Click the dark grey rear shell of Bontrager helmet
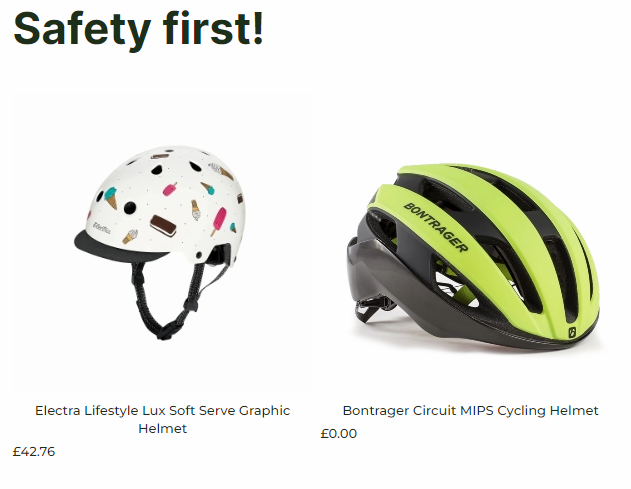 (372, 270)
